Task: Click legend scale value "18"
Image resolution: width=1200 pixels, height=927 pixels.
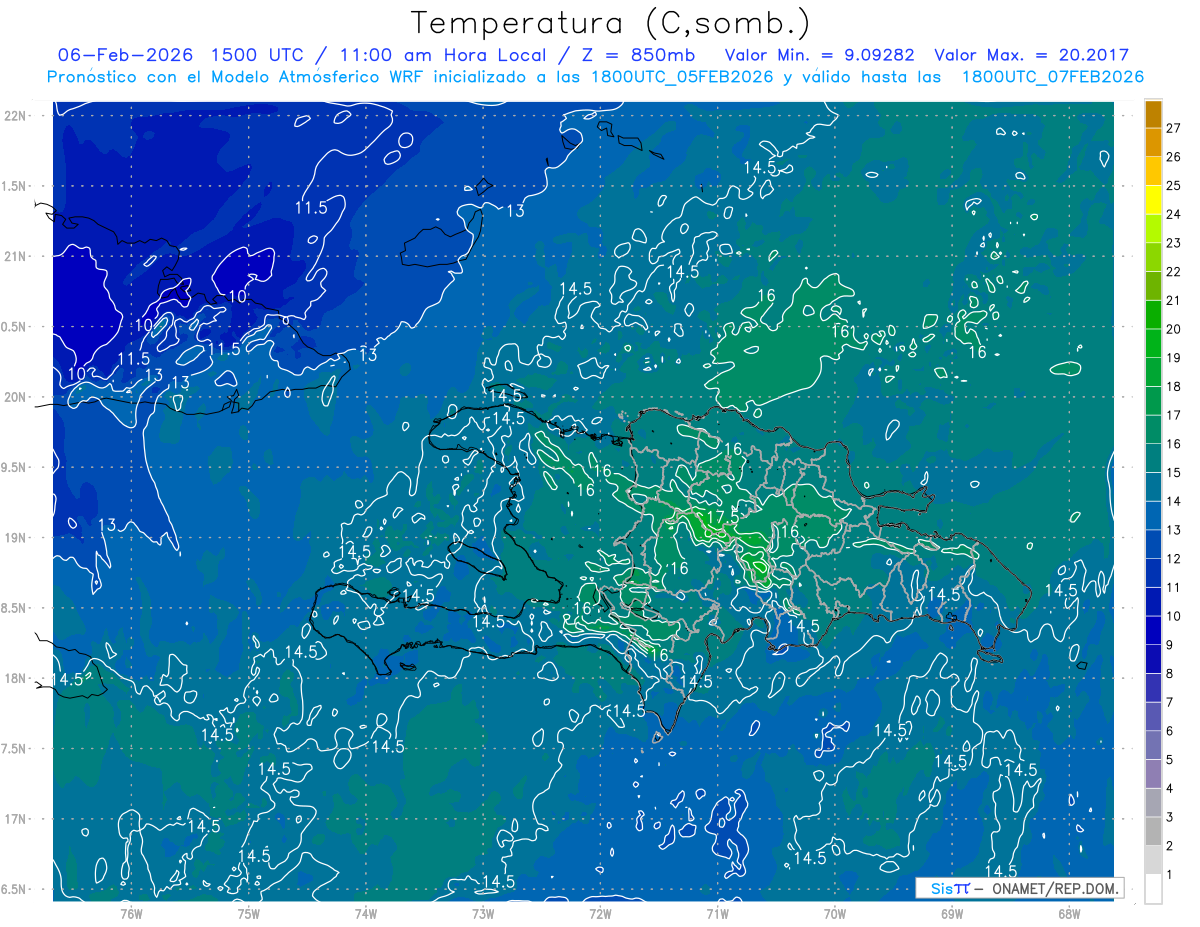Action: point(1174,386)
